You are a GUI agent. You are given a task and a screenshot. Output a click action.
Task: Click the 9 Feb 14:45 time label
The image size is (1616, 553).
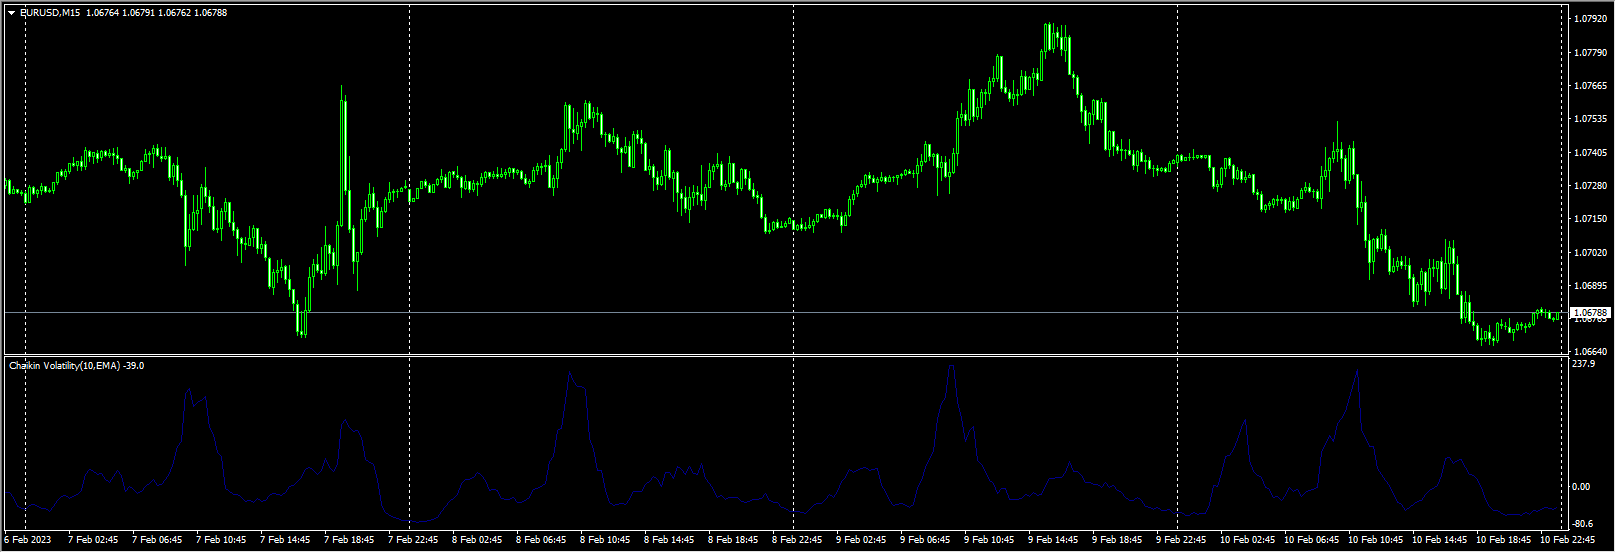pos(1053,540)
